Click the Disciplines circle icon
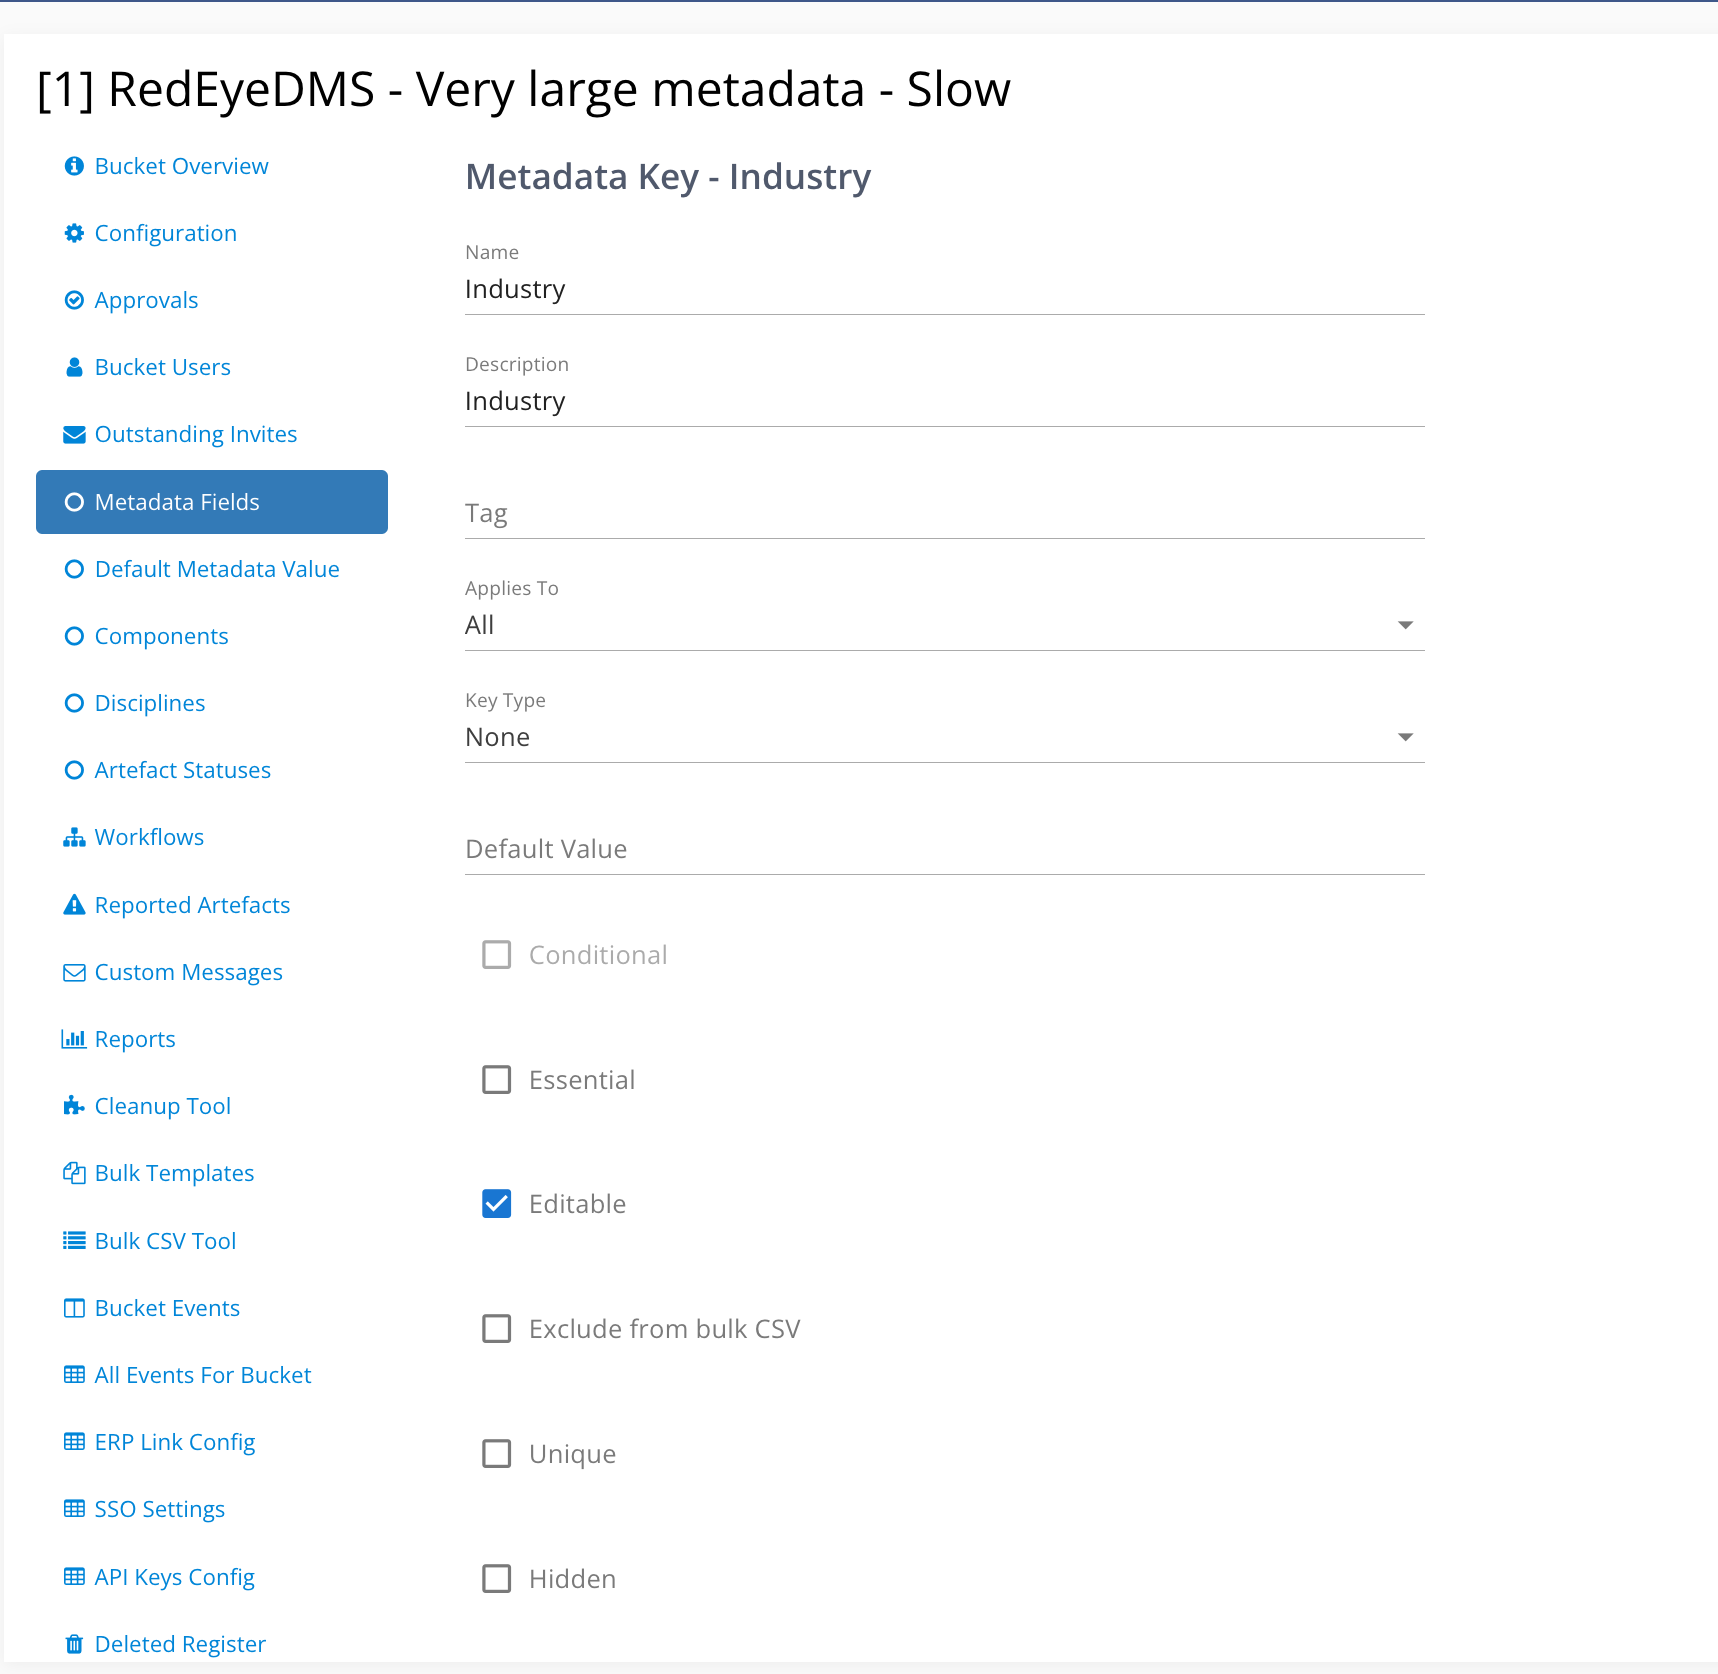Viewport: 1718px width, 1674px height. (74, 703)
